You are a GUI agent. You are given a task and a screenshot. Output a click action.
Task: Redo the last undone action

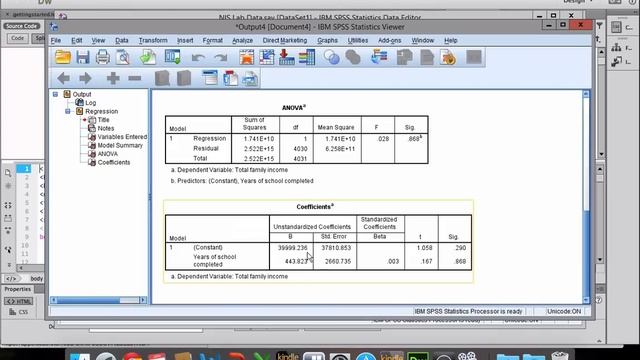click(221, 58)
